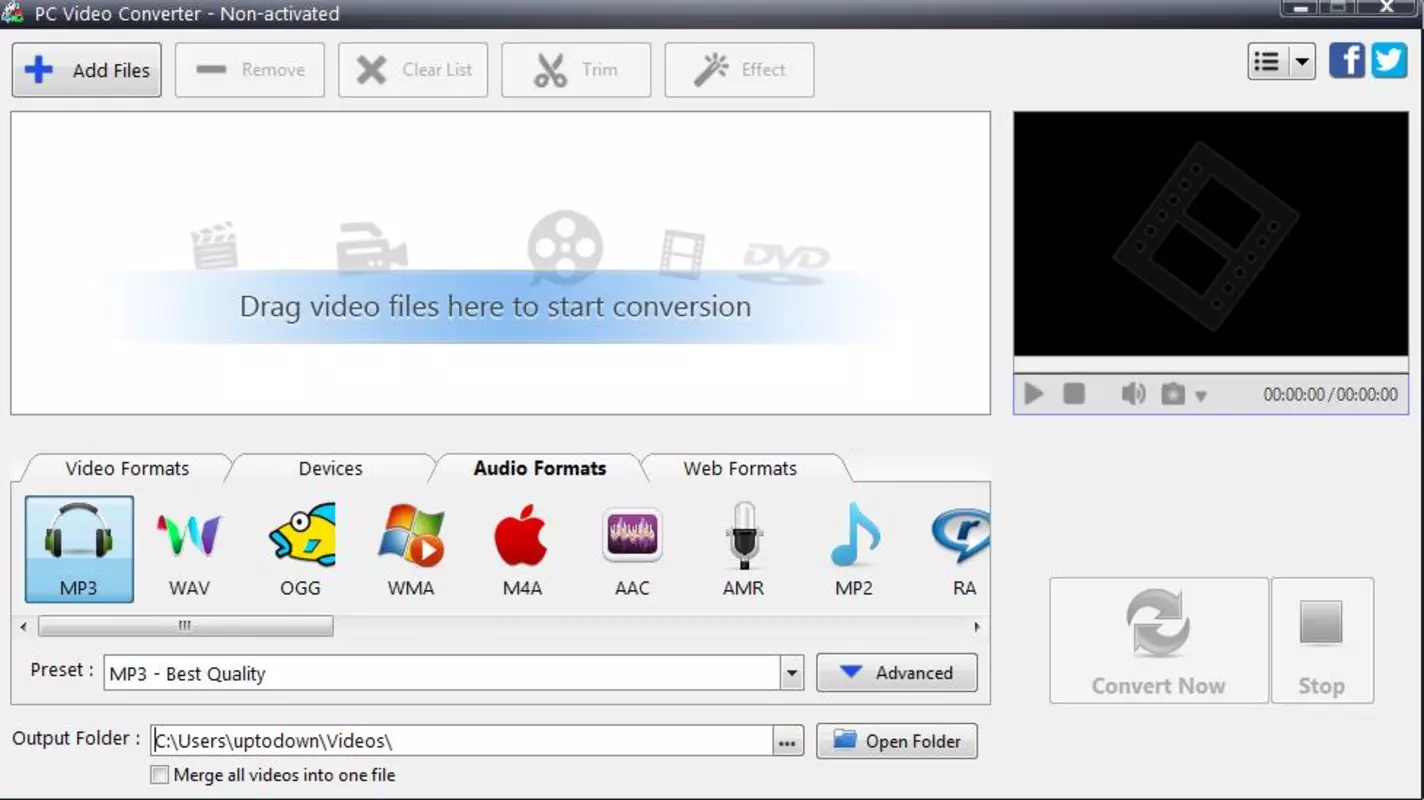
Task: Expand the list view dropdown arrow
Action: 1302,62
